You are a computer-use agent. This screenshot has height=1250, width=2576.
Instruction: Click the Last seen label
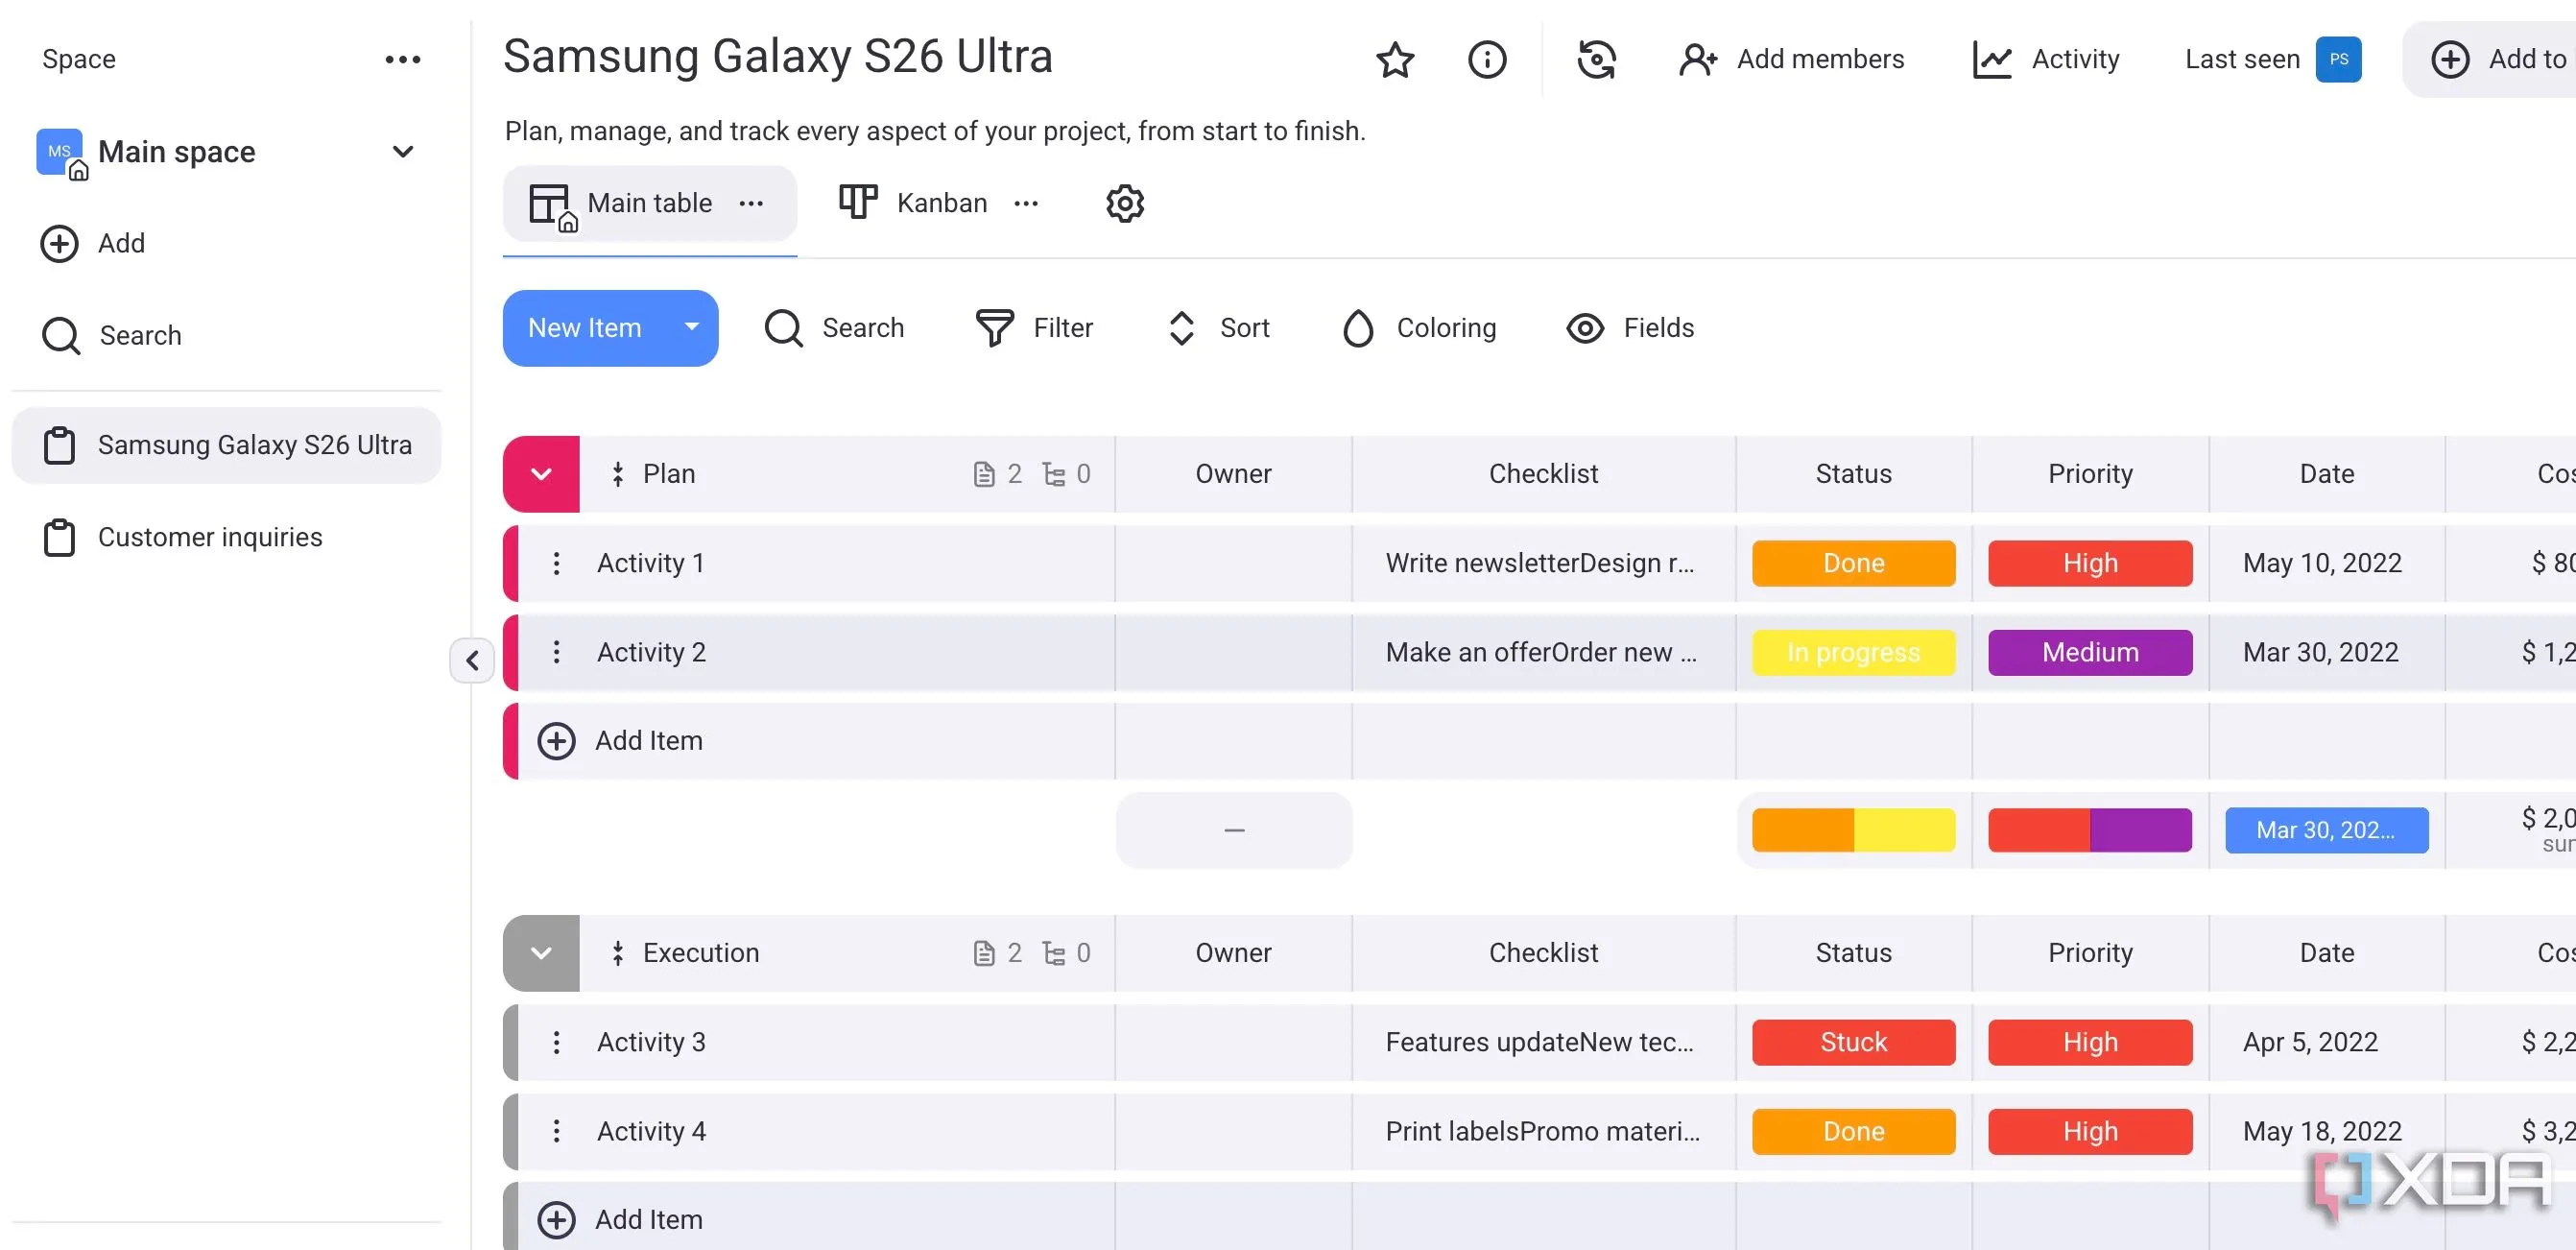[2242, 60]
